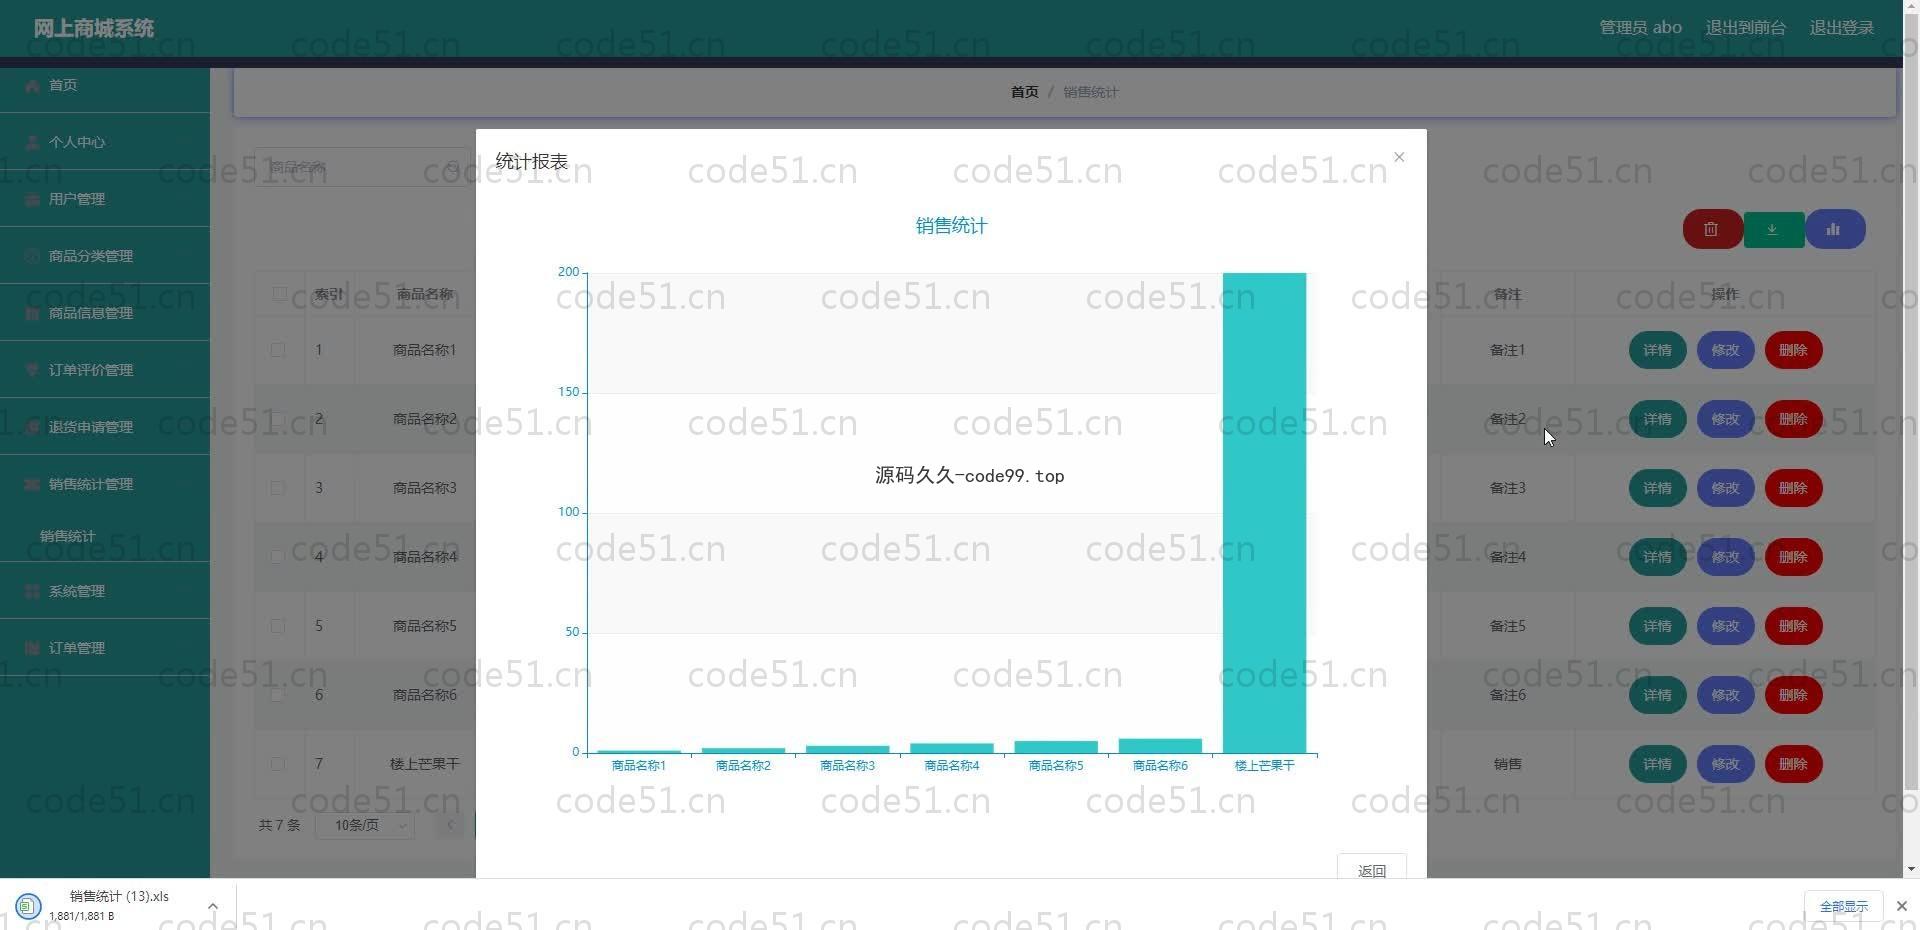Click the tall 楼上芒果干 bar in chart

point(1264,512)
